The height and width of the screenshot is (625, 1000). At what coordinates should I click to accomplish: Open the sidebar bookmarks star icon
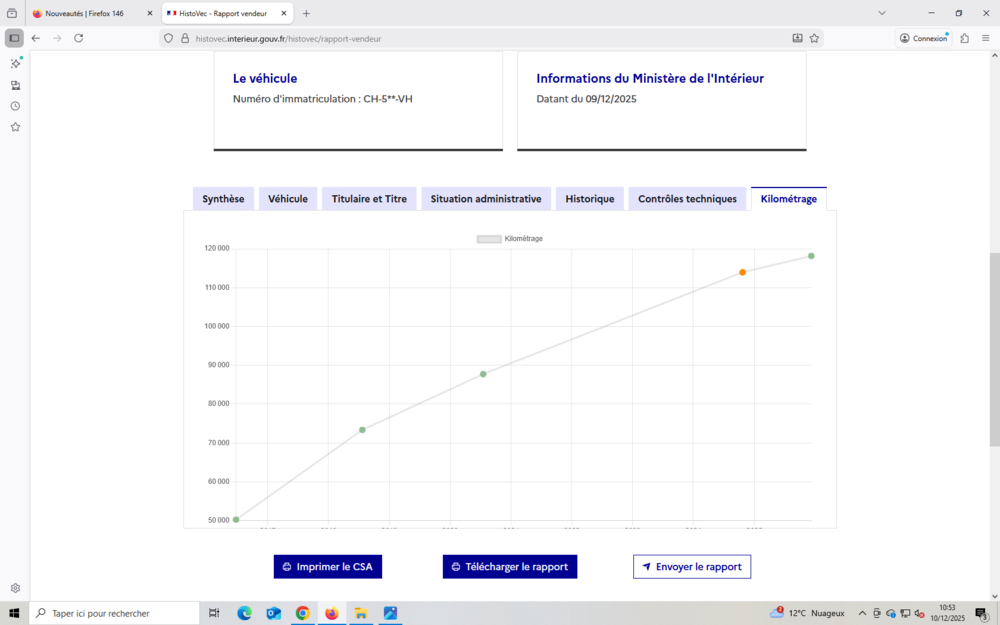click(15, 127)
